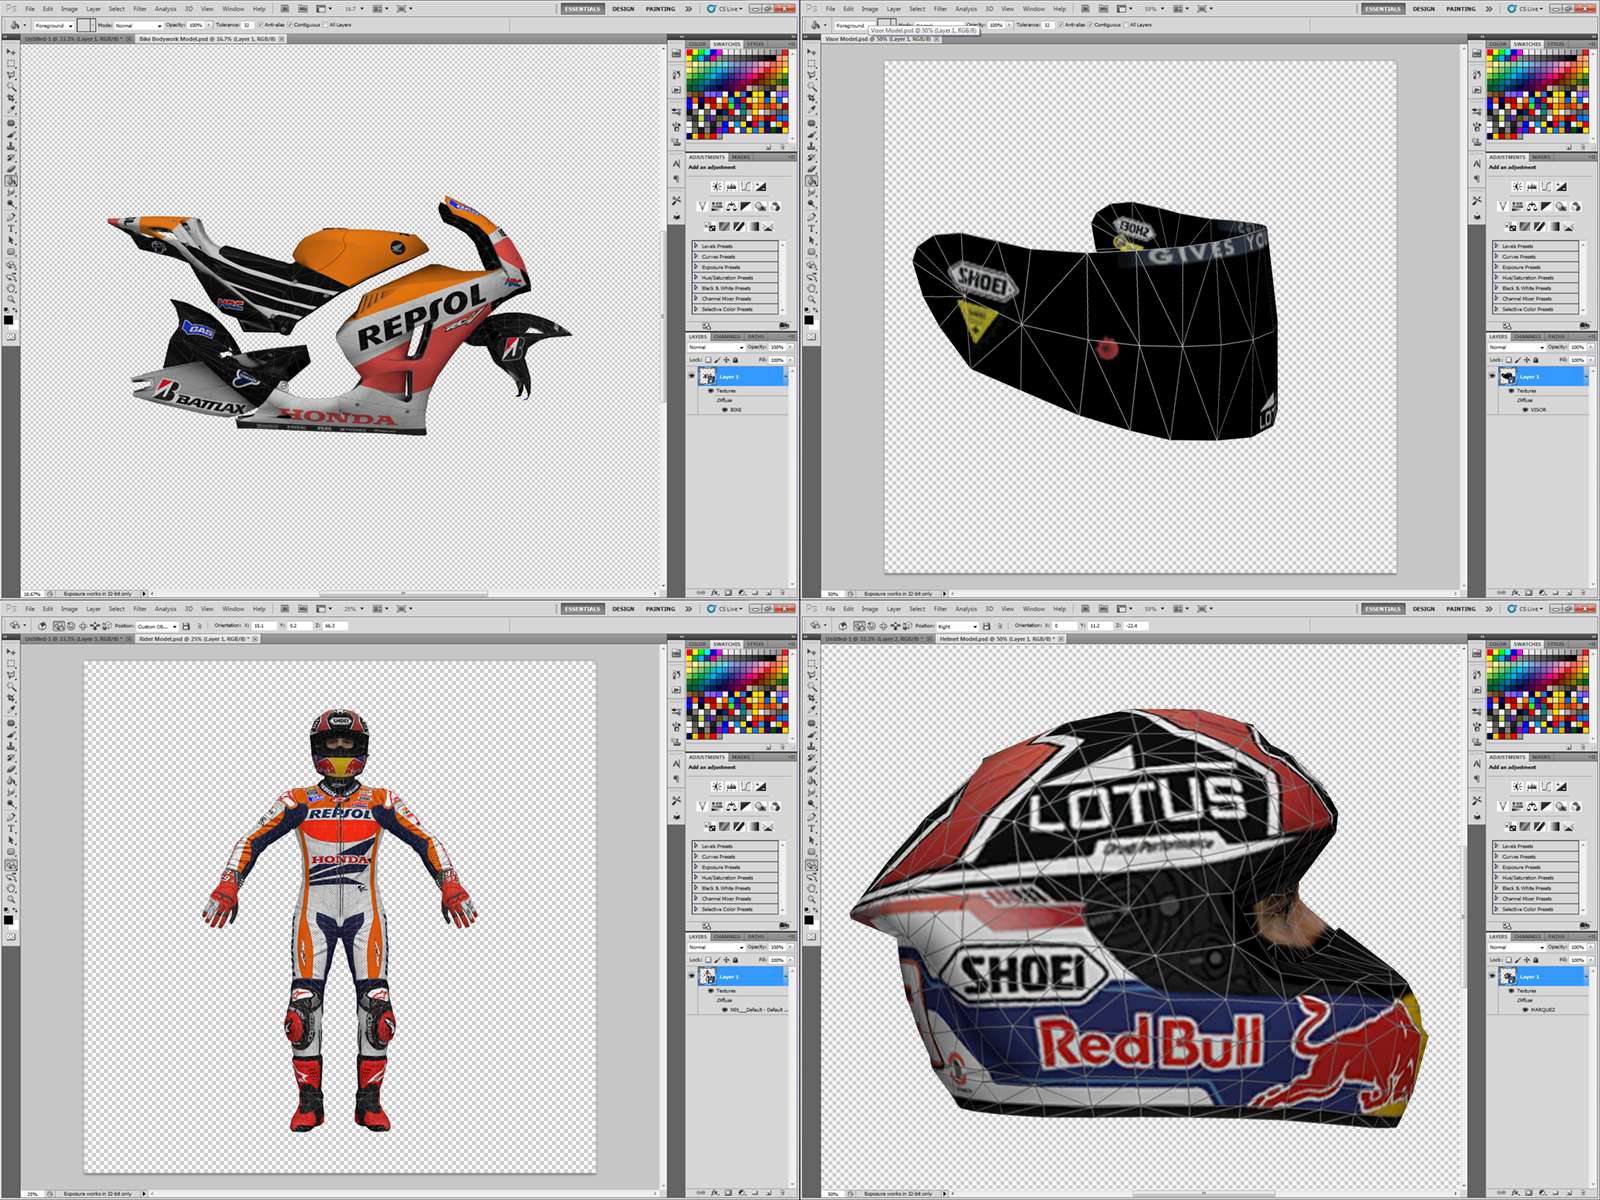Open Position dropdown in rider options bar
Screen dimensions: 1600x1200
pos(157,626)
